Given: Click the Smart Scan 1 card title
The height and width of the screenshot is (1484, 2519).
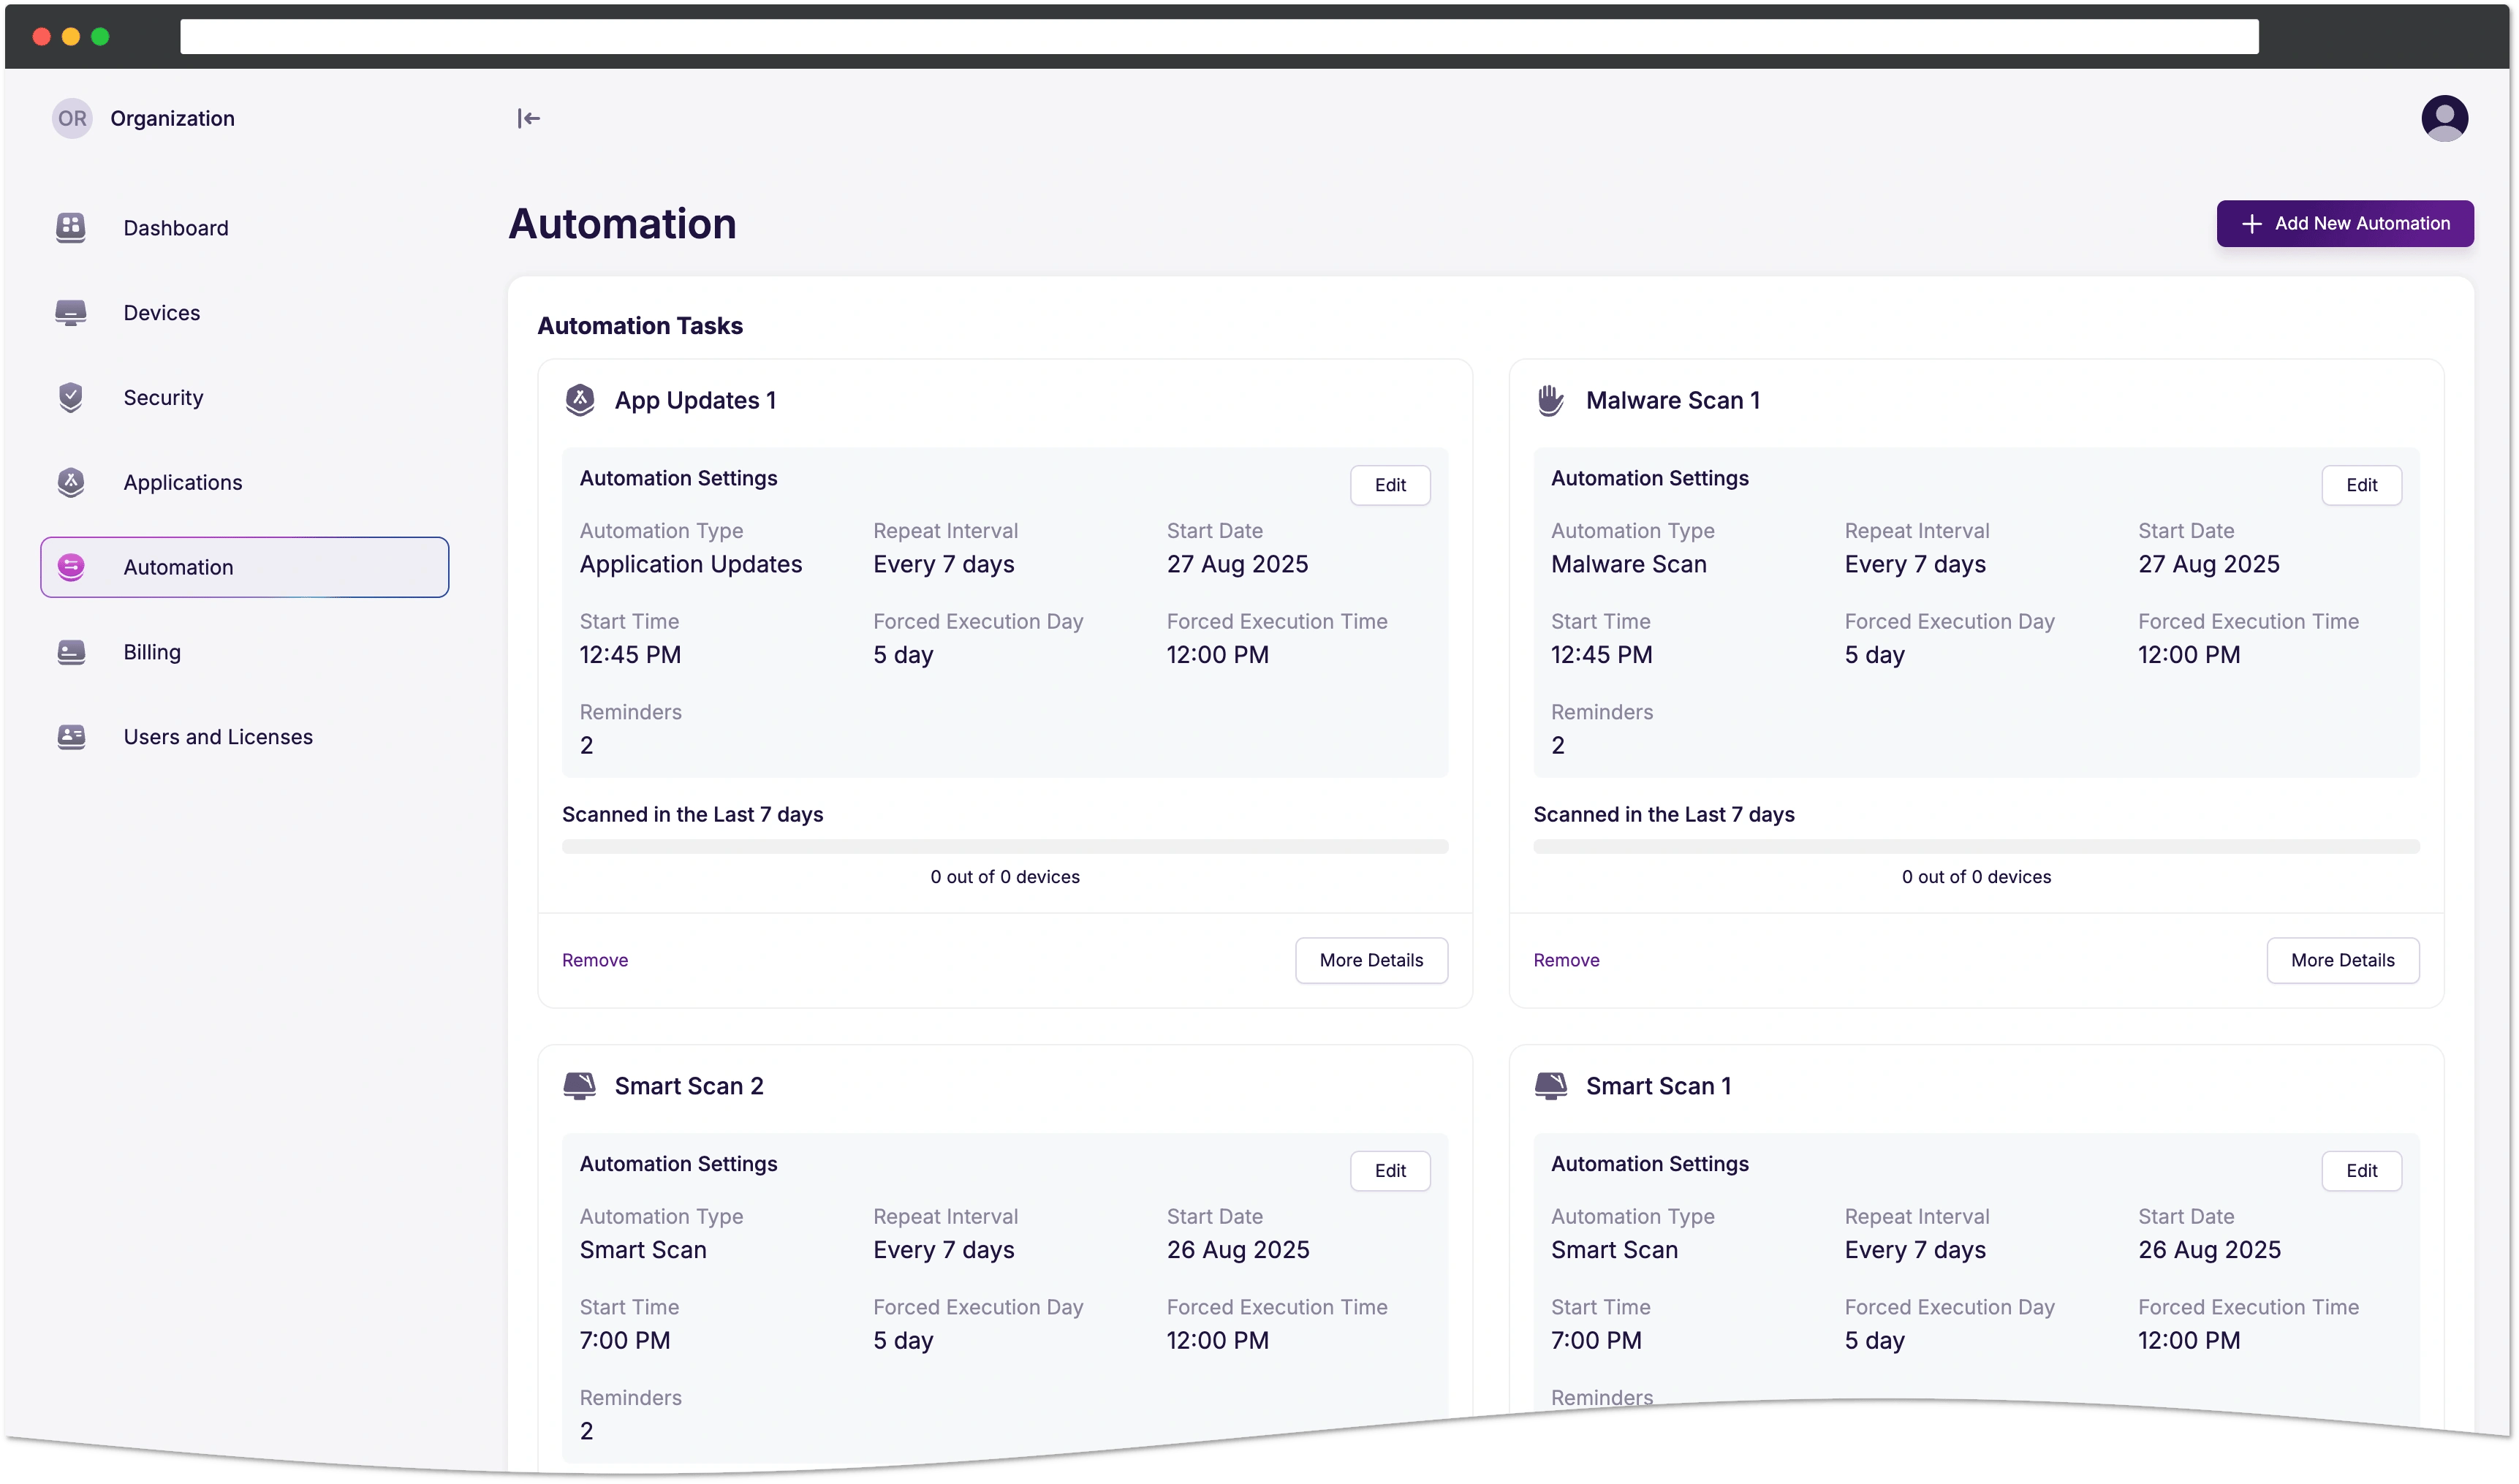Looking at the screenshot, I should coord(1658,1086).
